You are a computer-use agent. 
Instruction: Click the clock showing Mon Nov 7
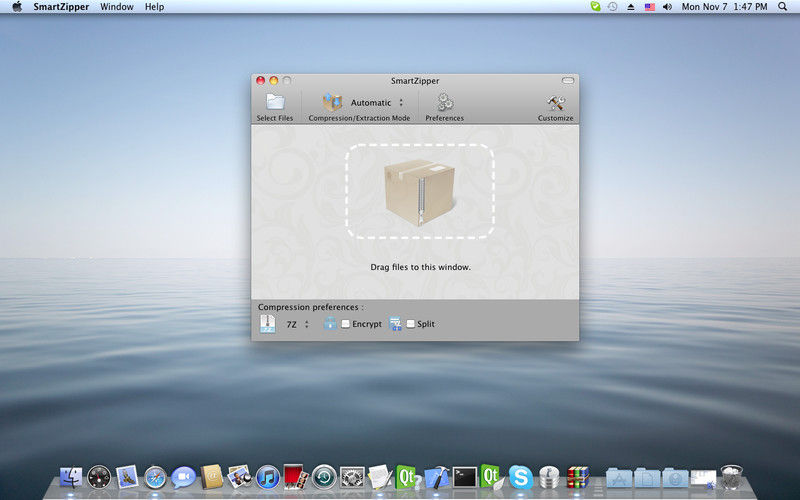(724, 7)
